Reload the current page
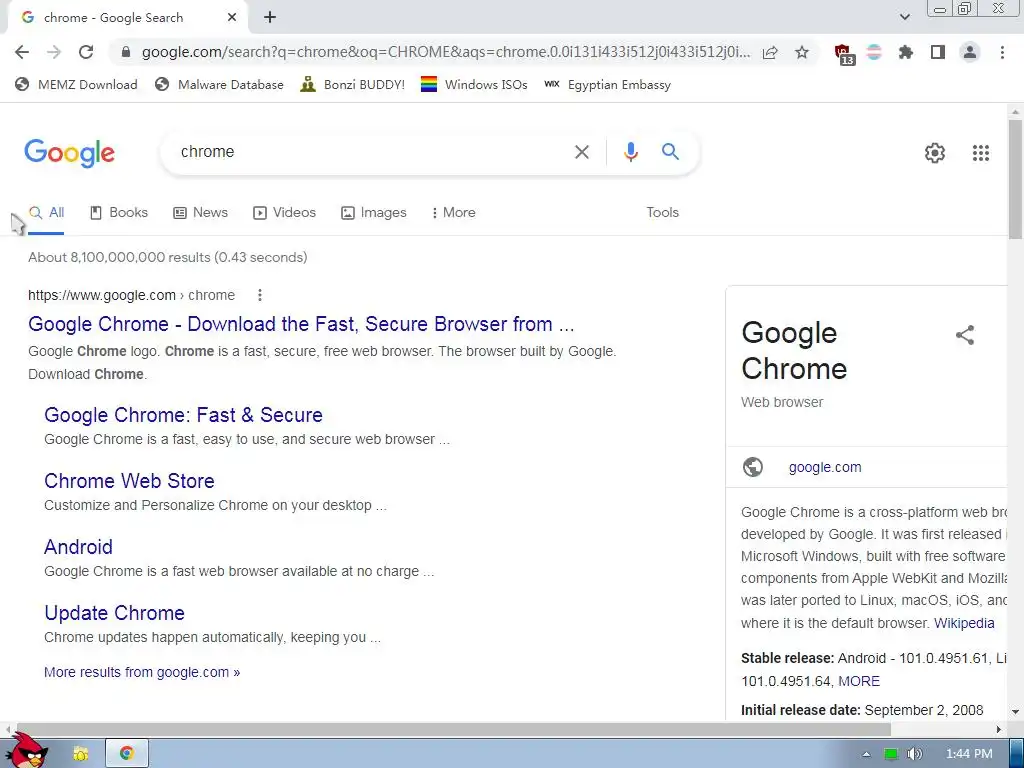 click(x=86, y=52)
